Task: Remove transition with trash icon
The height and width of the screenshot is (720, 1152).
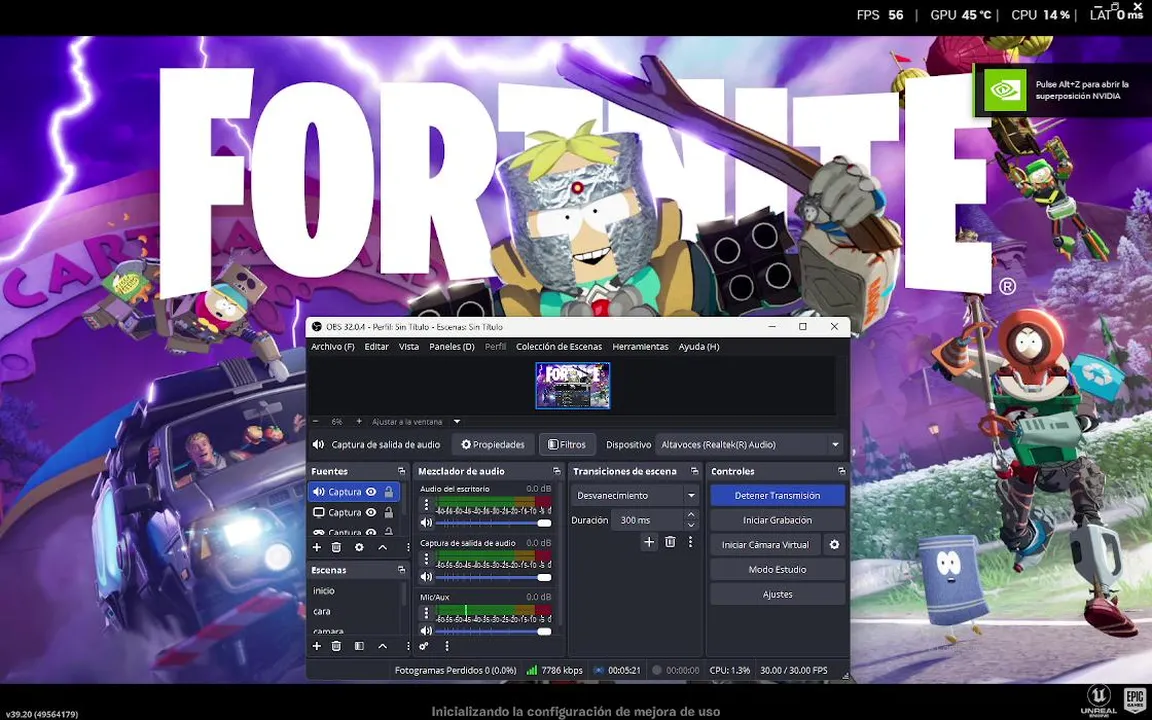Action: click(670, 542)
